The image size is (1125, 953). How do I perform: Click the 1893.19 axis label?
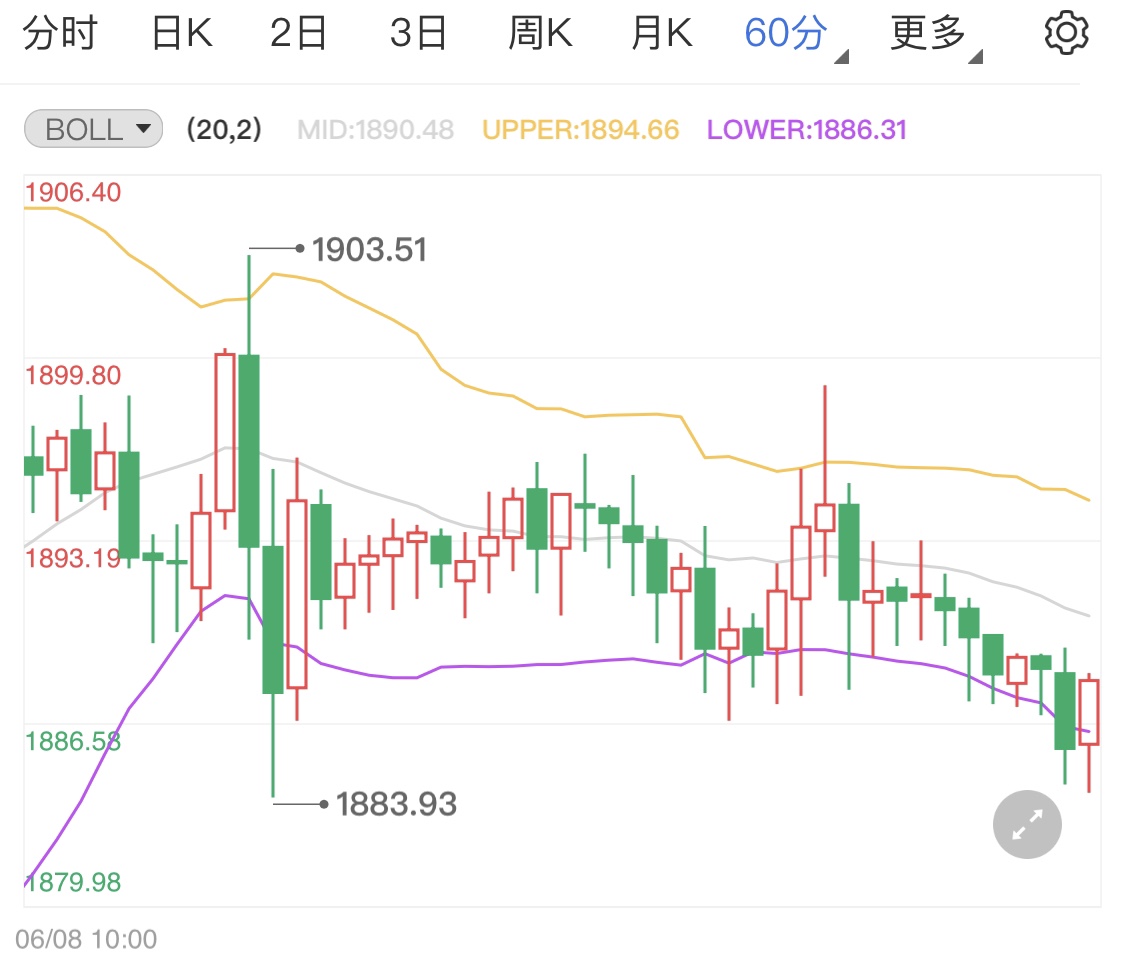[72, 558]
